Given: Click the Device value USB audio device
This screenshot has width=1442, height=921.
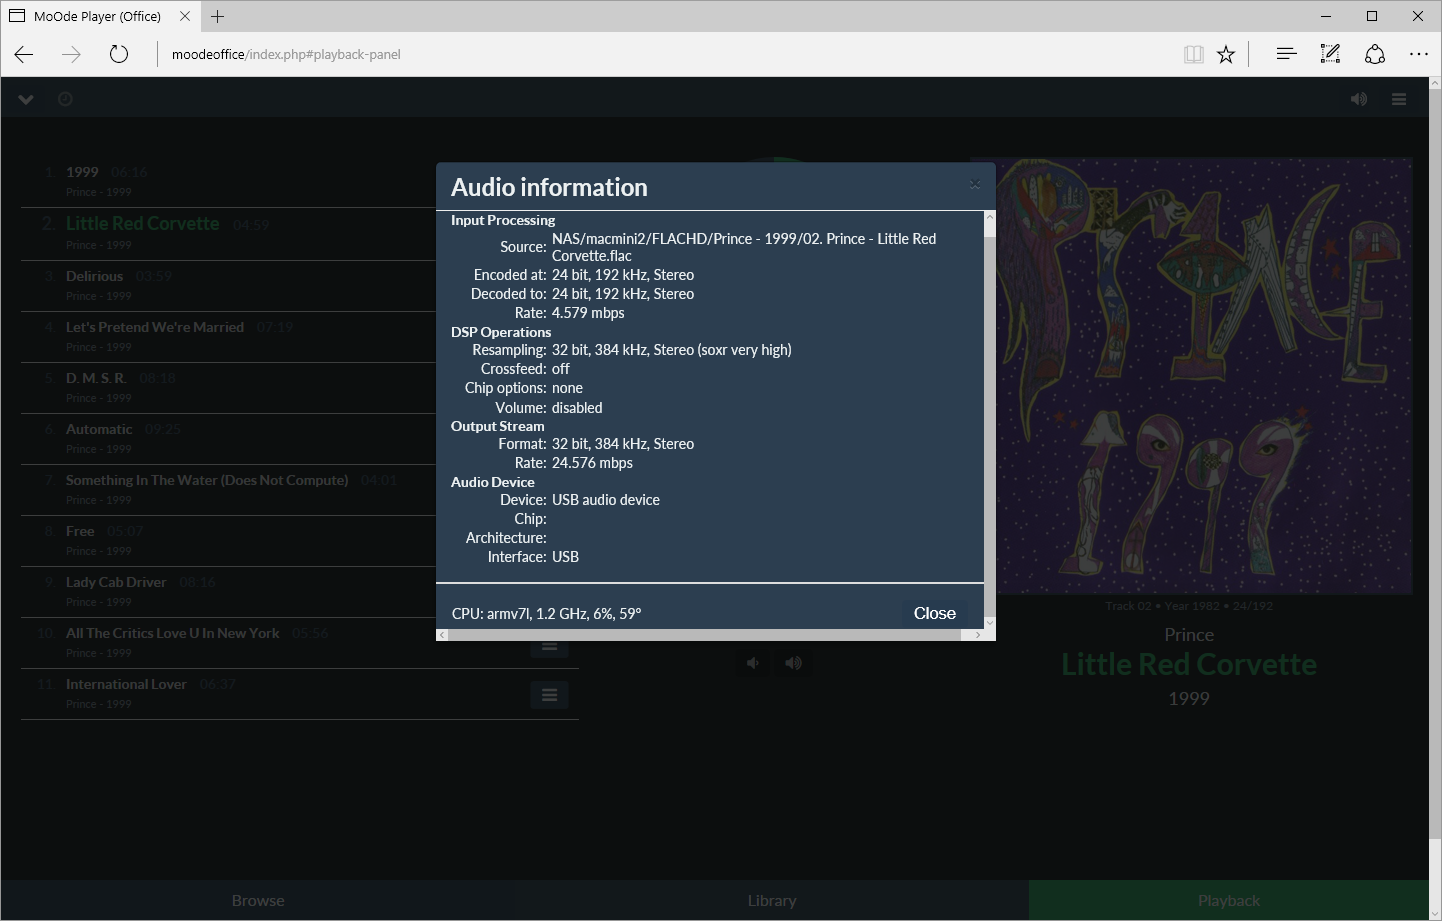Looking at the screenshot, I should 606,500.
